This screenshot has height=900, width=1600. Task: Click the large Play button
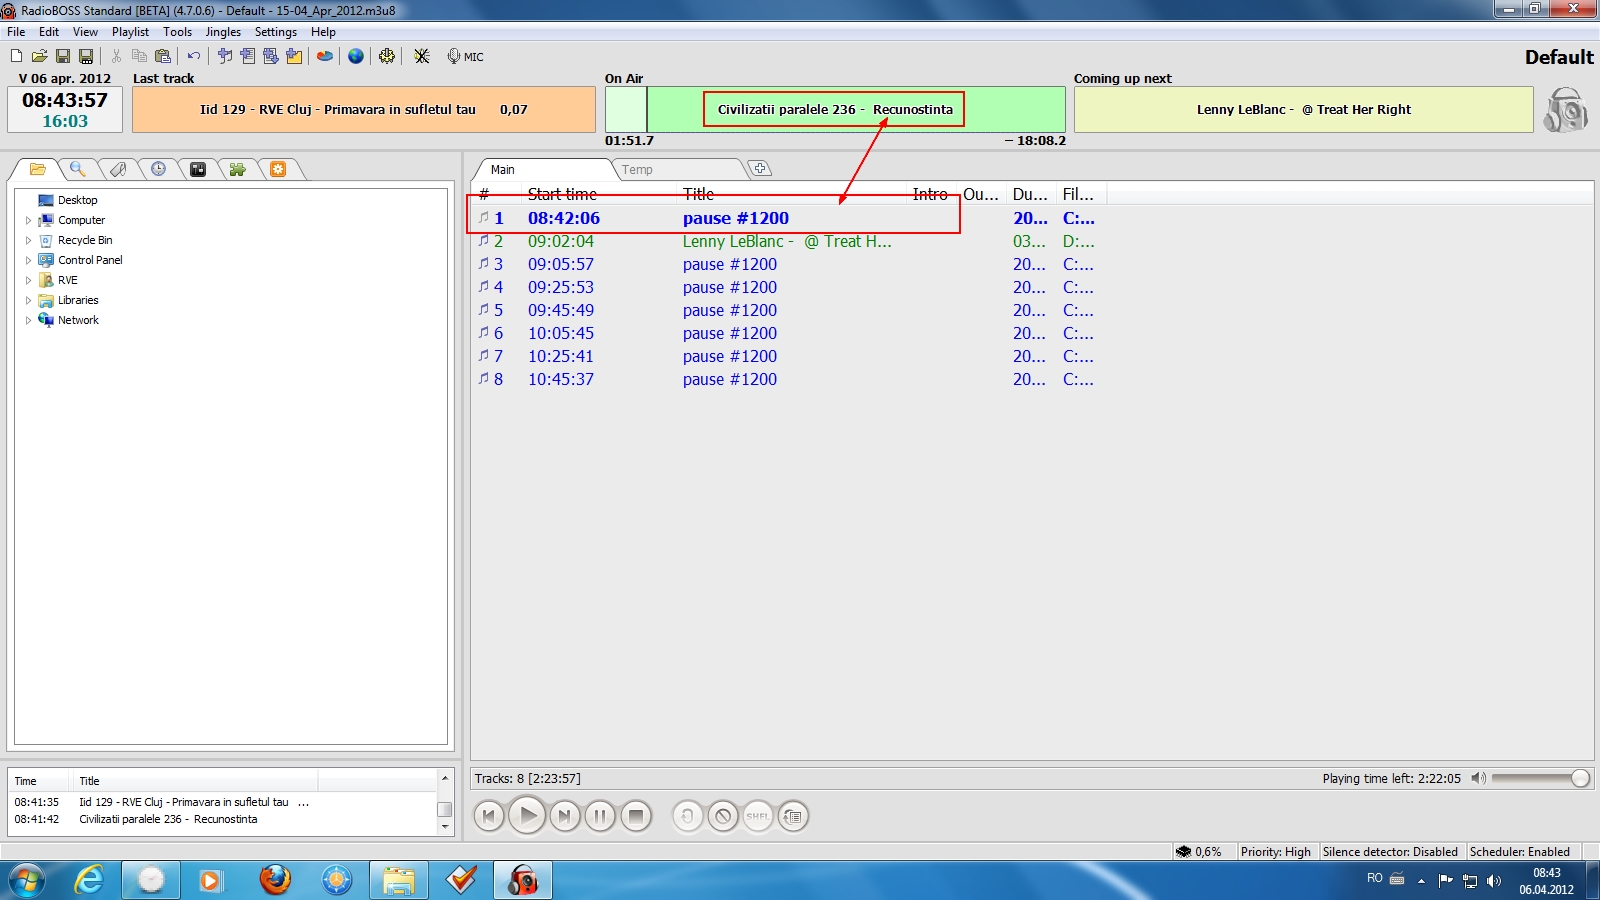click(x=527, y=816)
